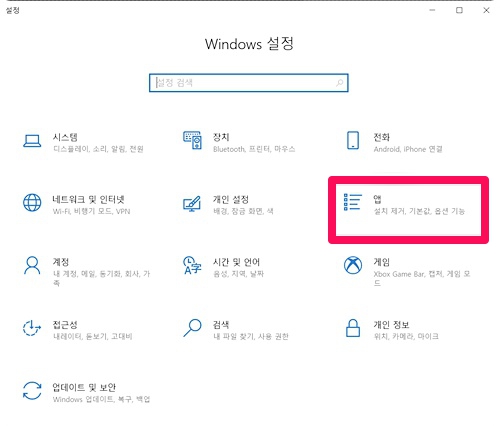Select the 시스템 category title
The width and height of the screenshot is (500, 426).
click(x=65, y=137)
